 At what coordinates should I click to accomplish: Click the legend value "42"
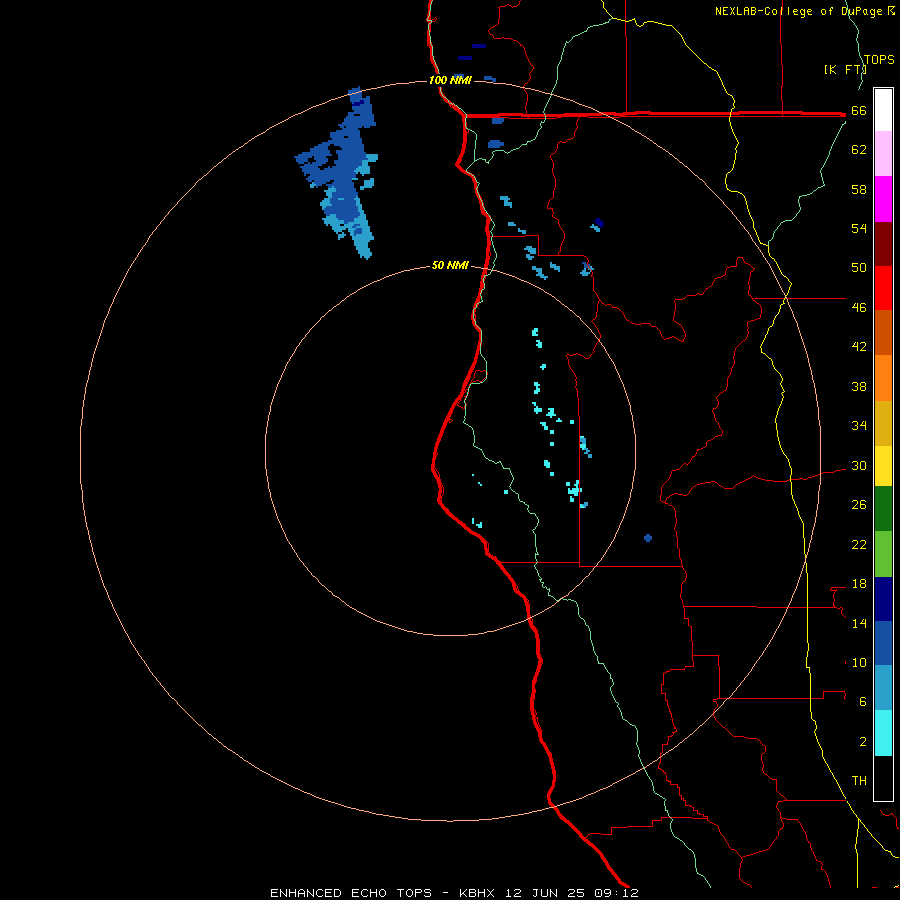pos(859,347)
